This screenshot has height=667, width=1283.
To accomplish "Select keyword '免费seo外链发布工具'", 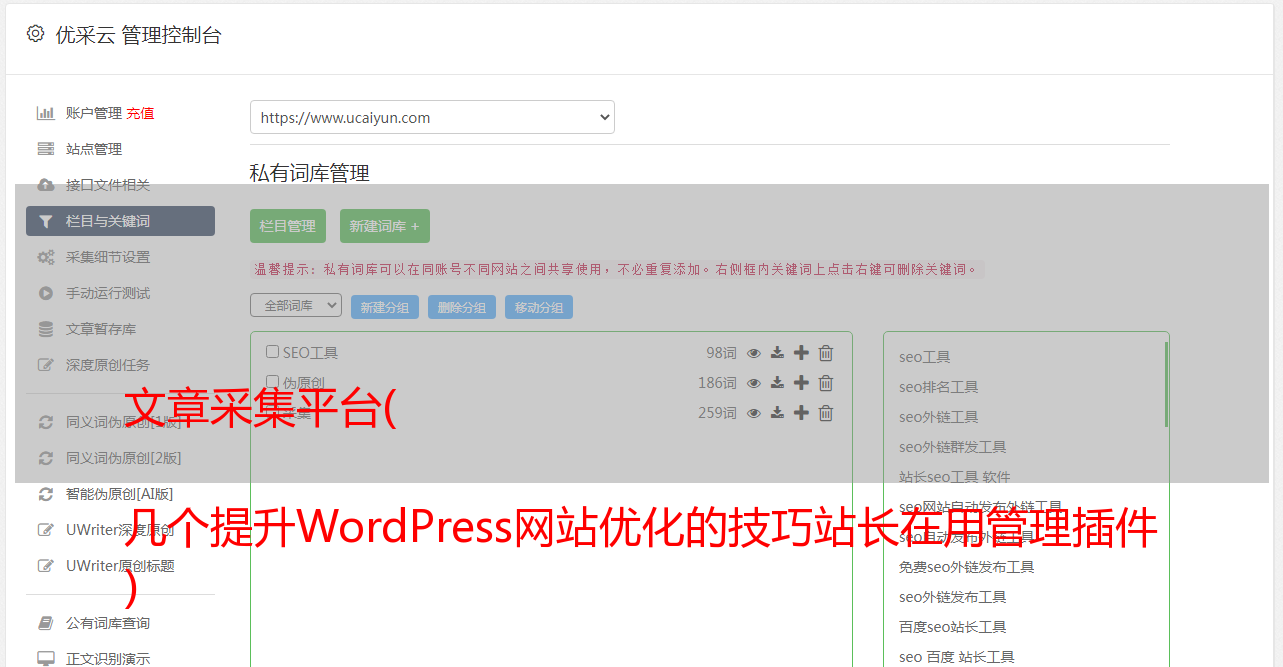I will (x=967, y=567).
